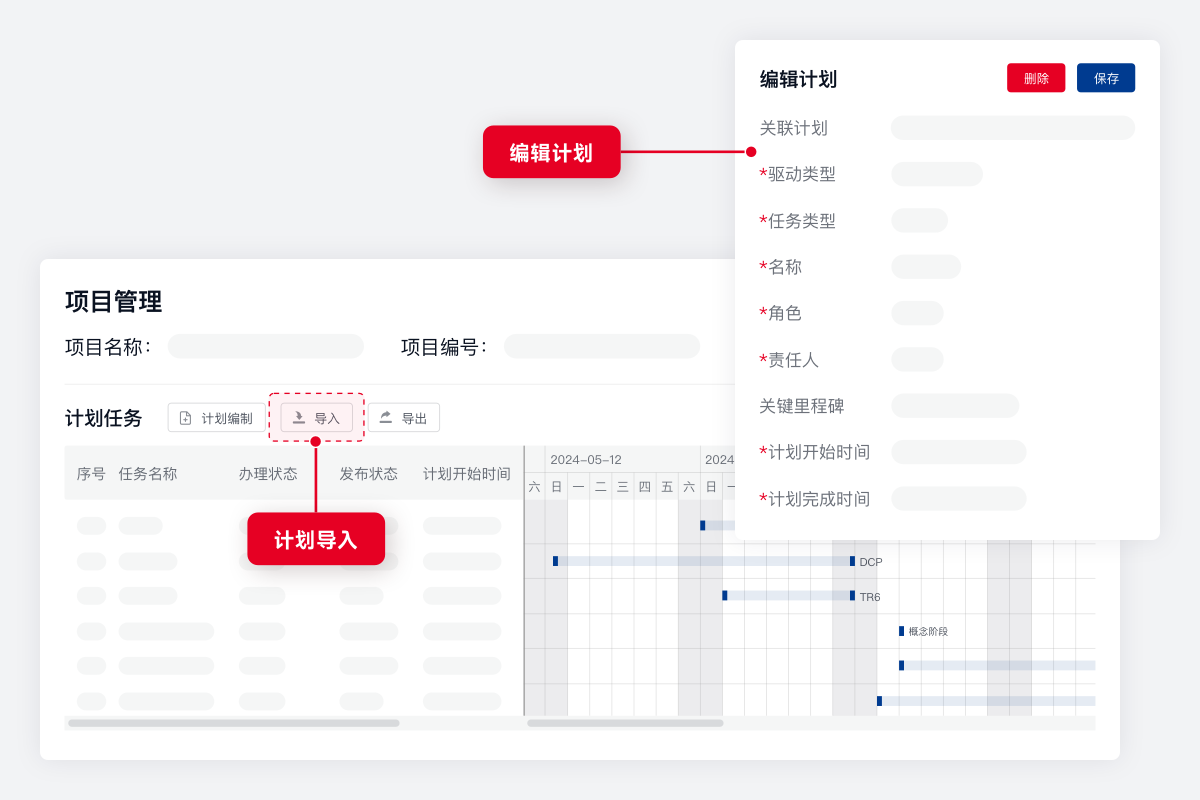Viewport: 1200px width, 800px height.
Task: Click the 序号 column header
Action: [x=91, y=474]
